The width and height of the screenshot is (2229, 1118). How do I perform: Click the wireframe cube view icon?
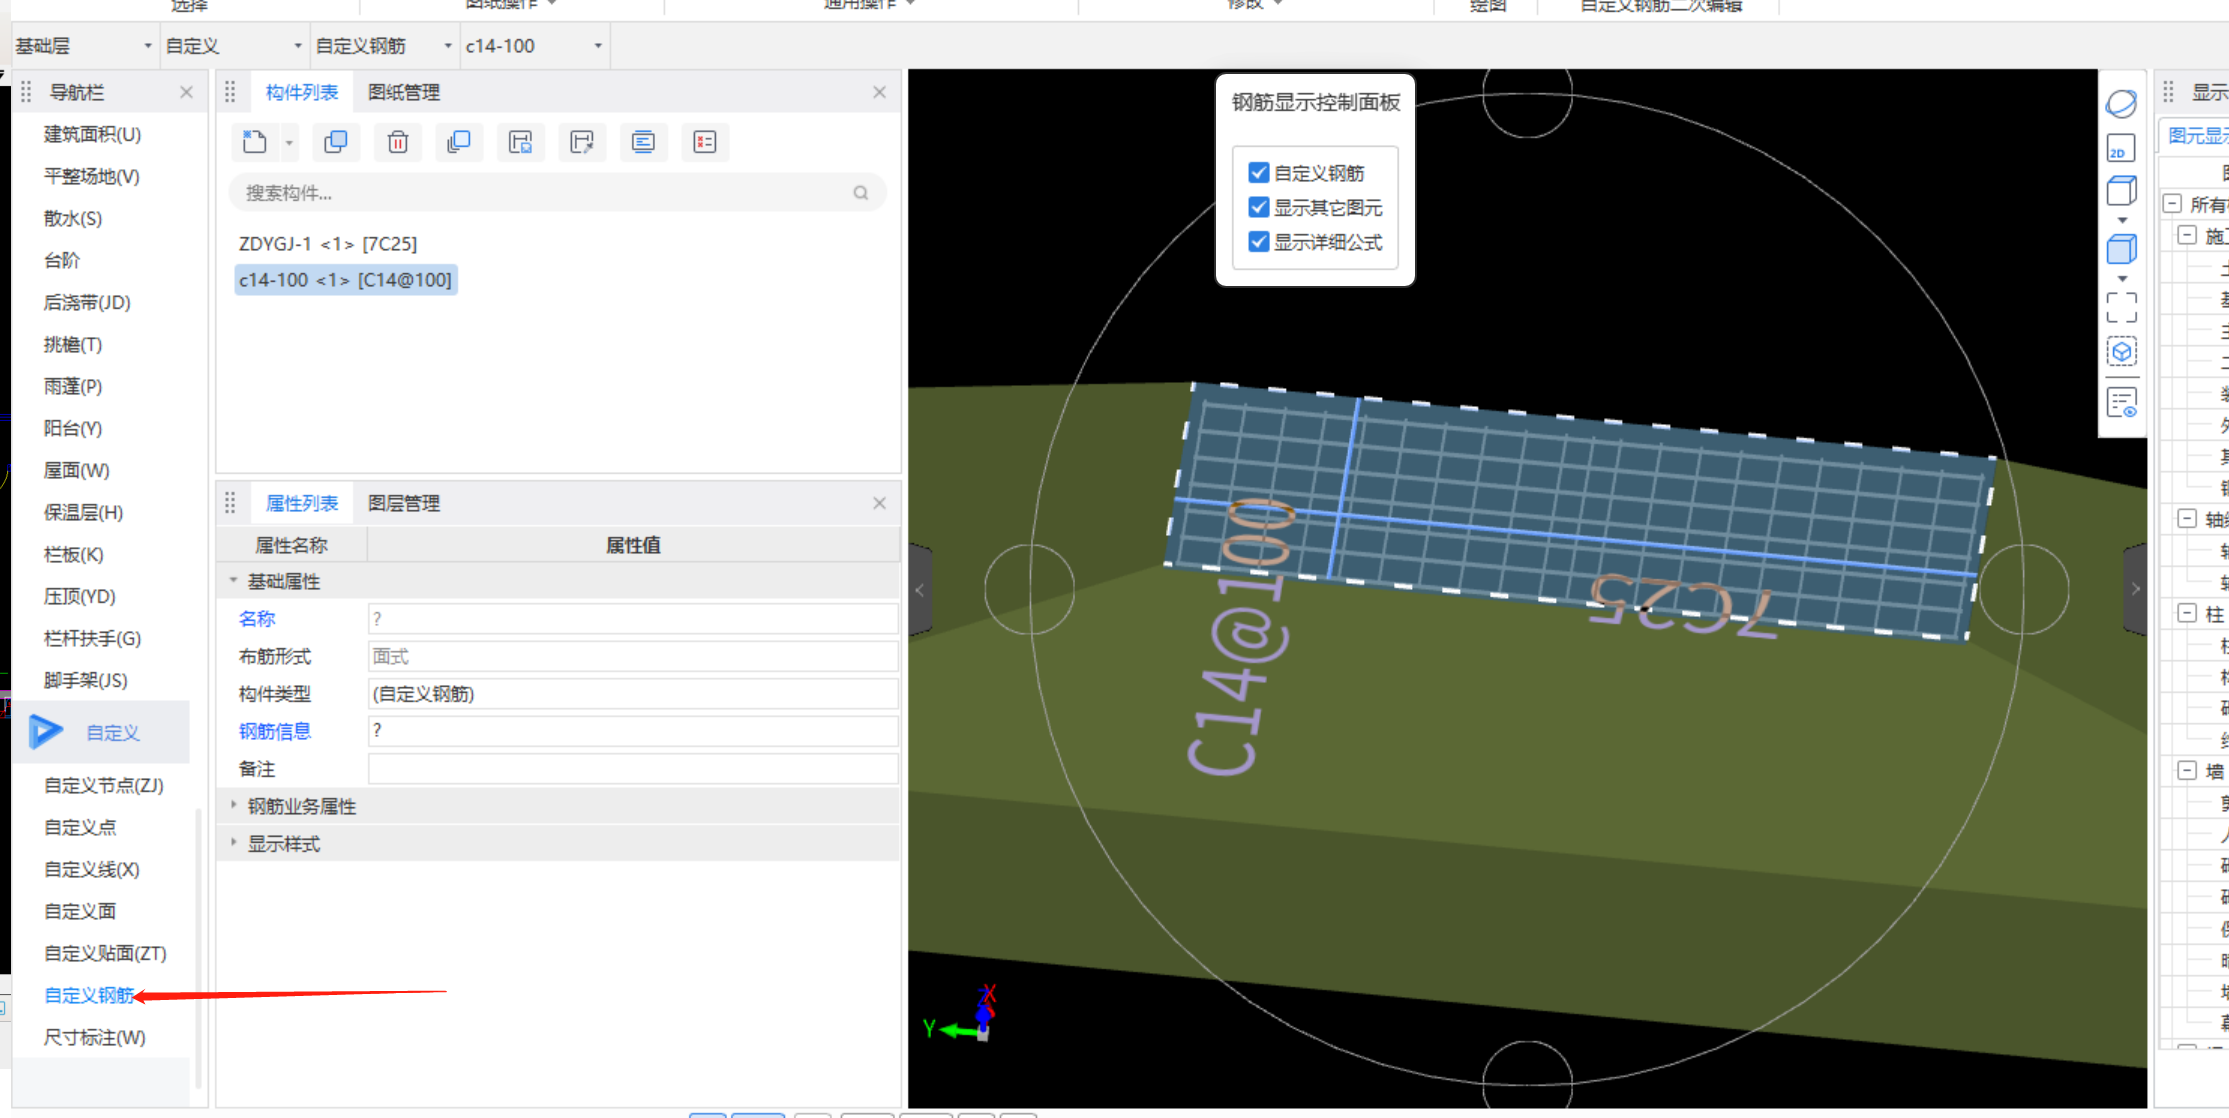tap(2121, 190)
